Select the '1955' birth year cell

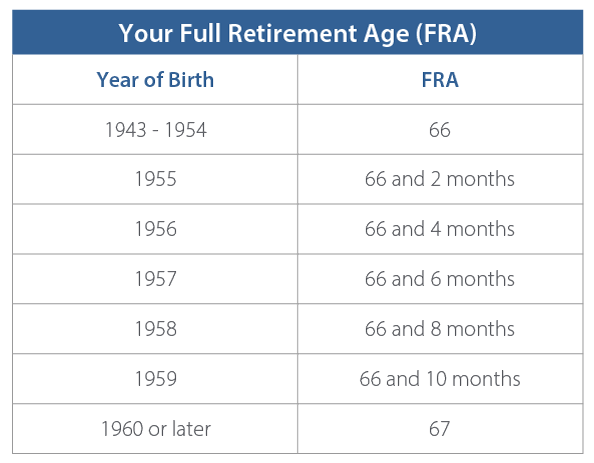click(x=156, y=179)
